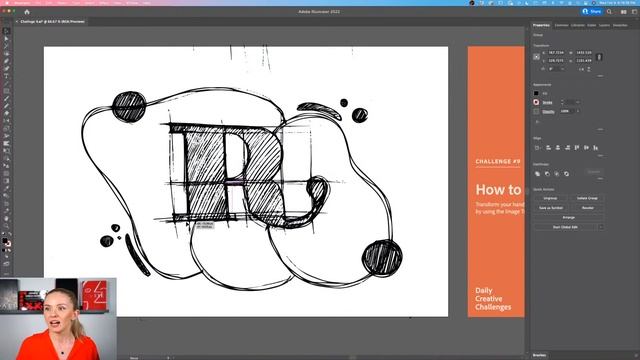Open the rotate angle dropdown

click(563, 69)
